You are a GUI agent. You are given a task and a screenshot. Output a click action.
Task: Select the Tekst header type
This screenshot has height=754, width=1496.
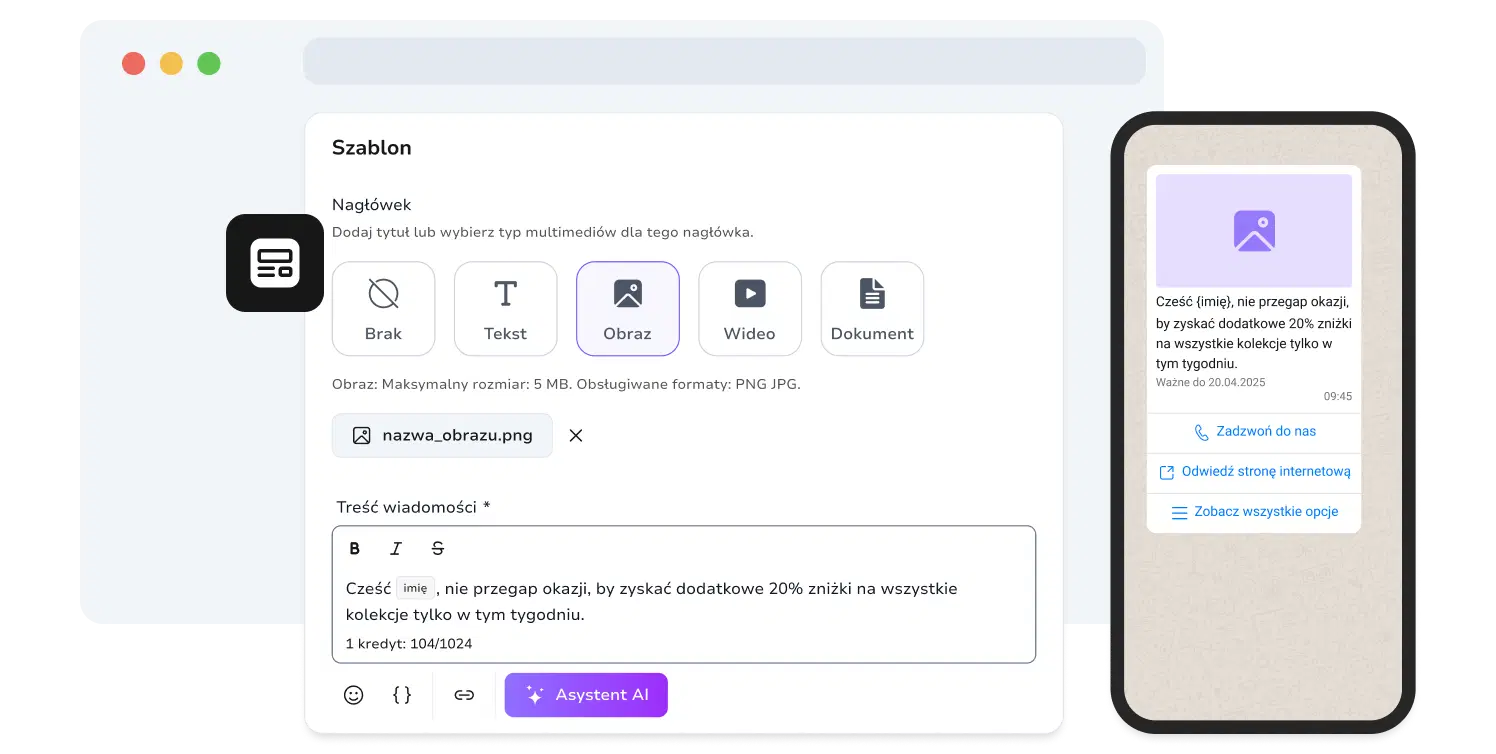tap(505, 309)
